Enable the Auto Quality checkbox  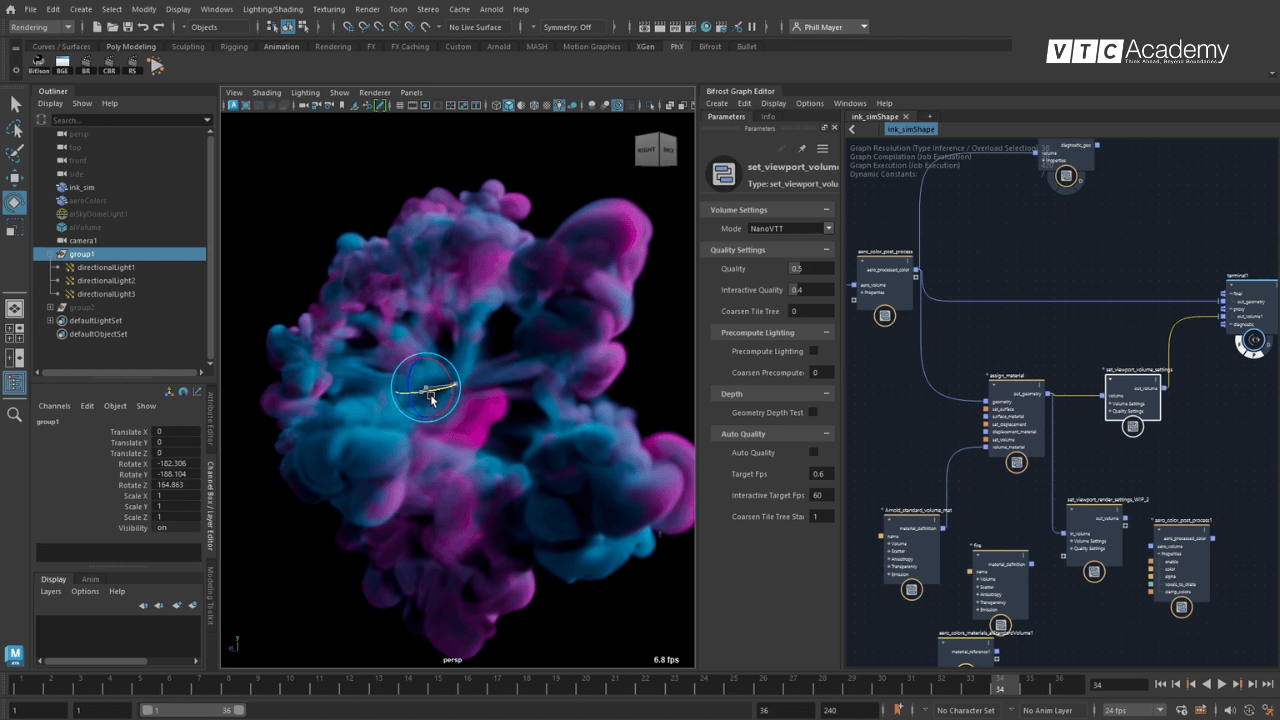coord(813,452)
